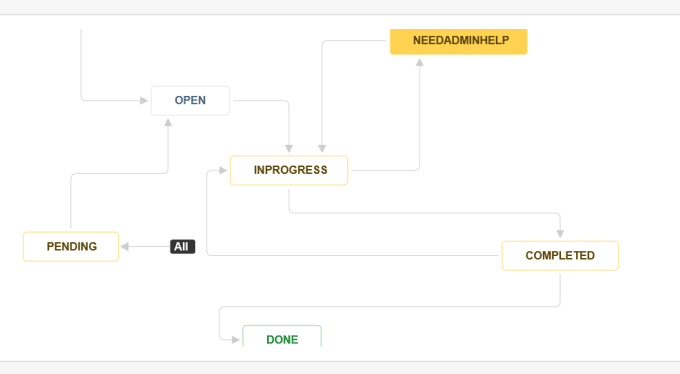The height and width of the screenshot is (374, 680).
Task: Click arrowhead entering OPEN from left
Action: (x=144, y=101)
